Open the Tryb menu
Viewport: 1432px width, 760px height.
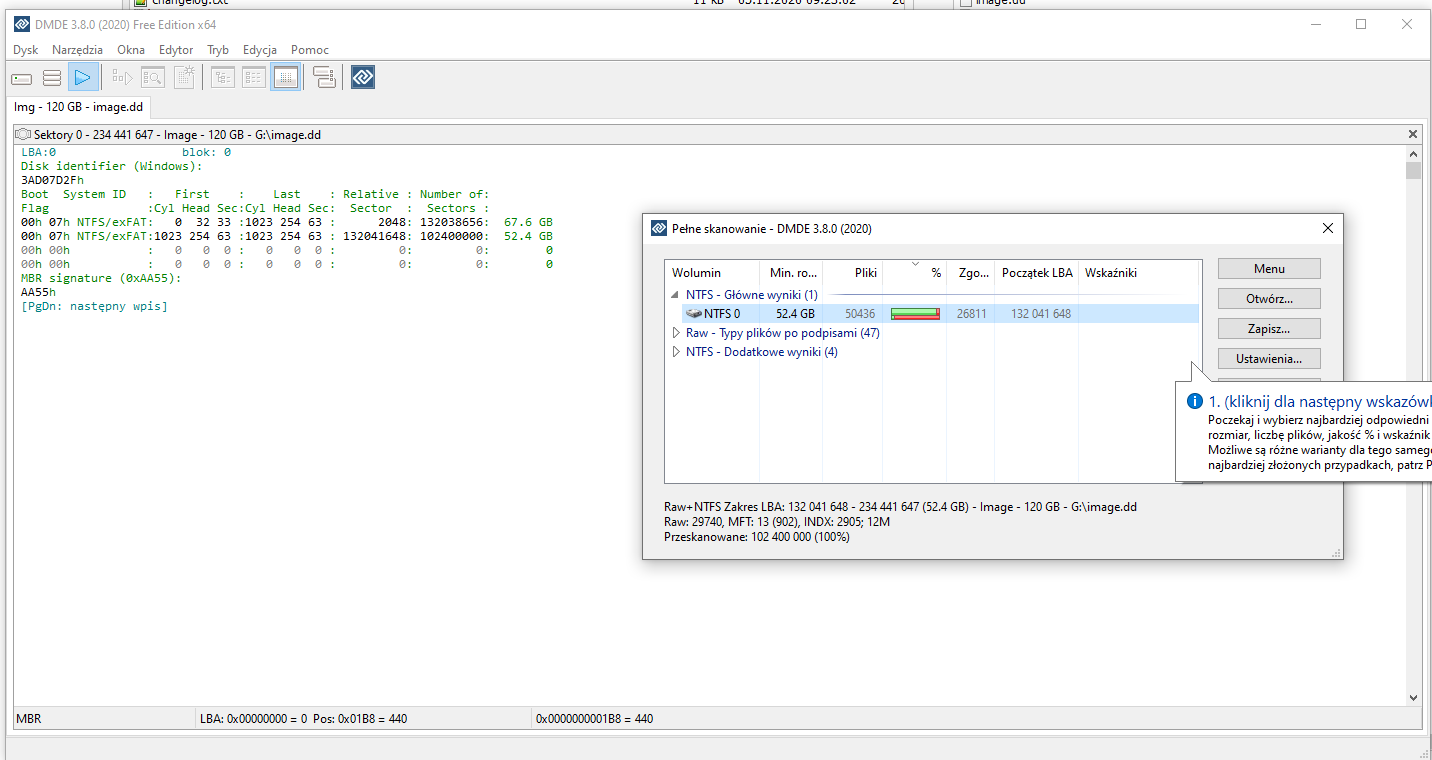click(x=218, y=49)
